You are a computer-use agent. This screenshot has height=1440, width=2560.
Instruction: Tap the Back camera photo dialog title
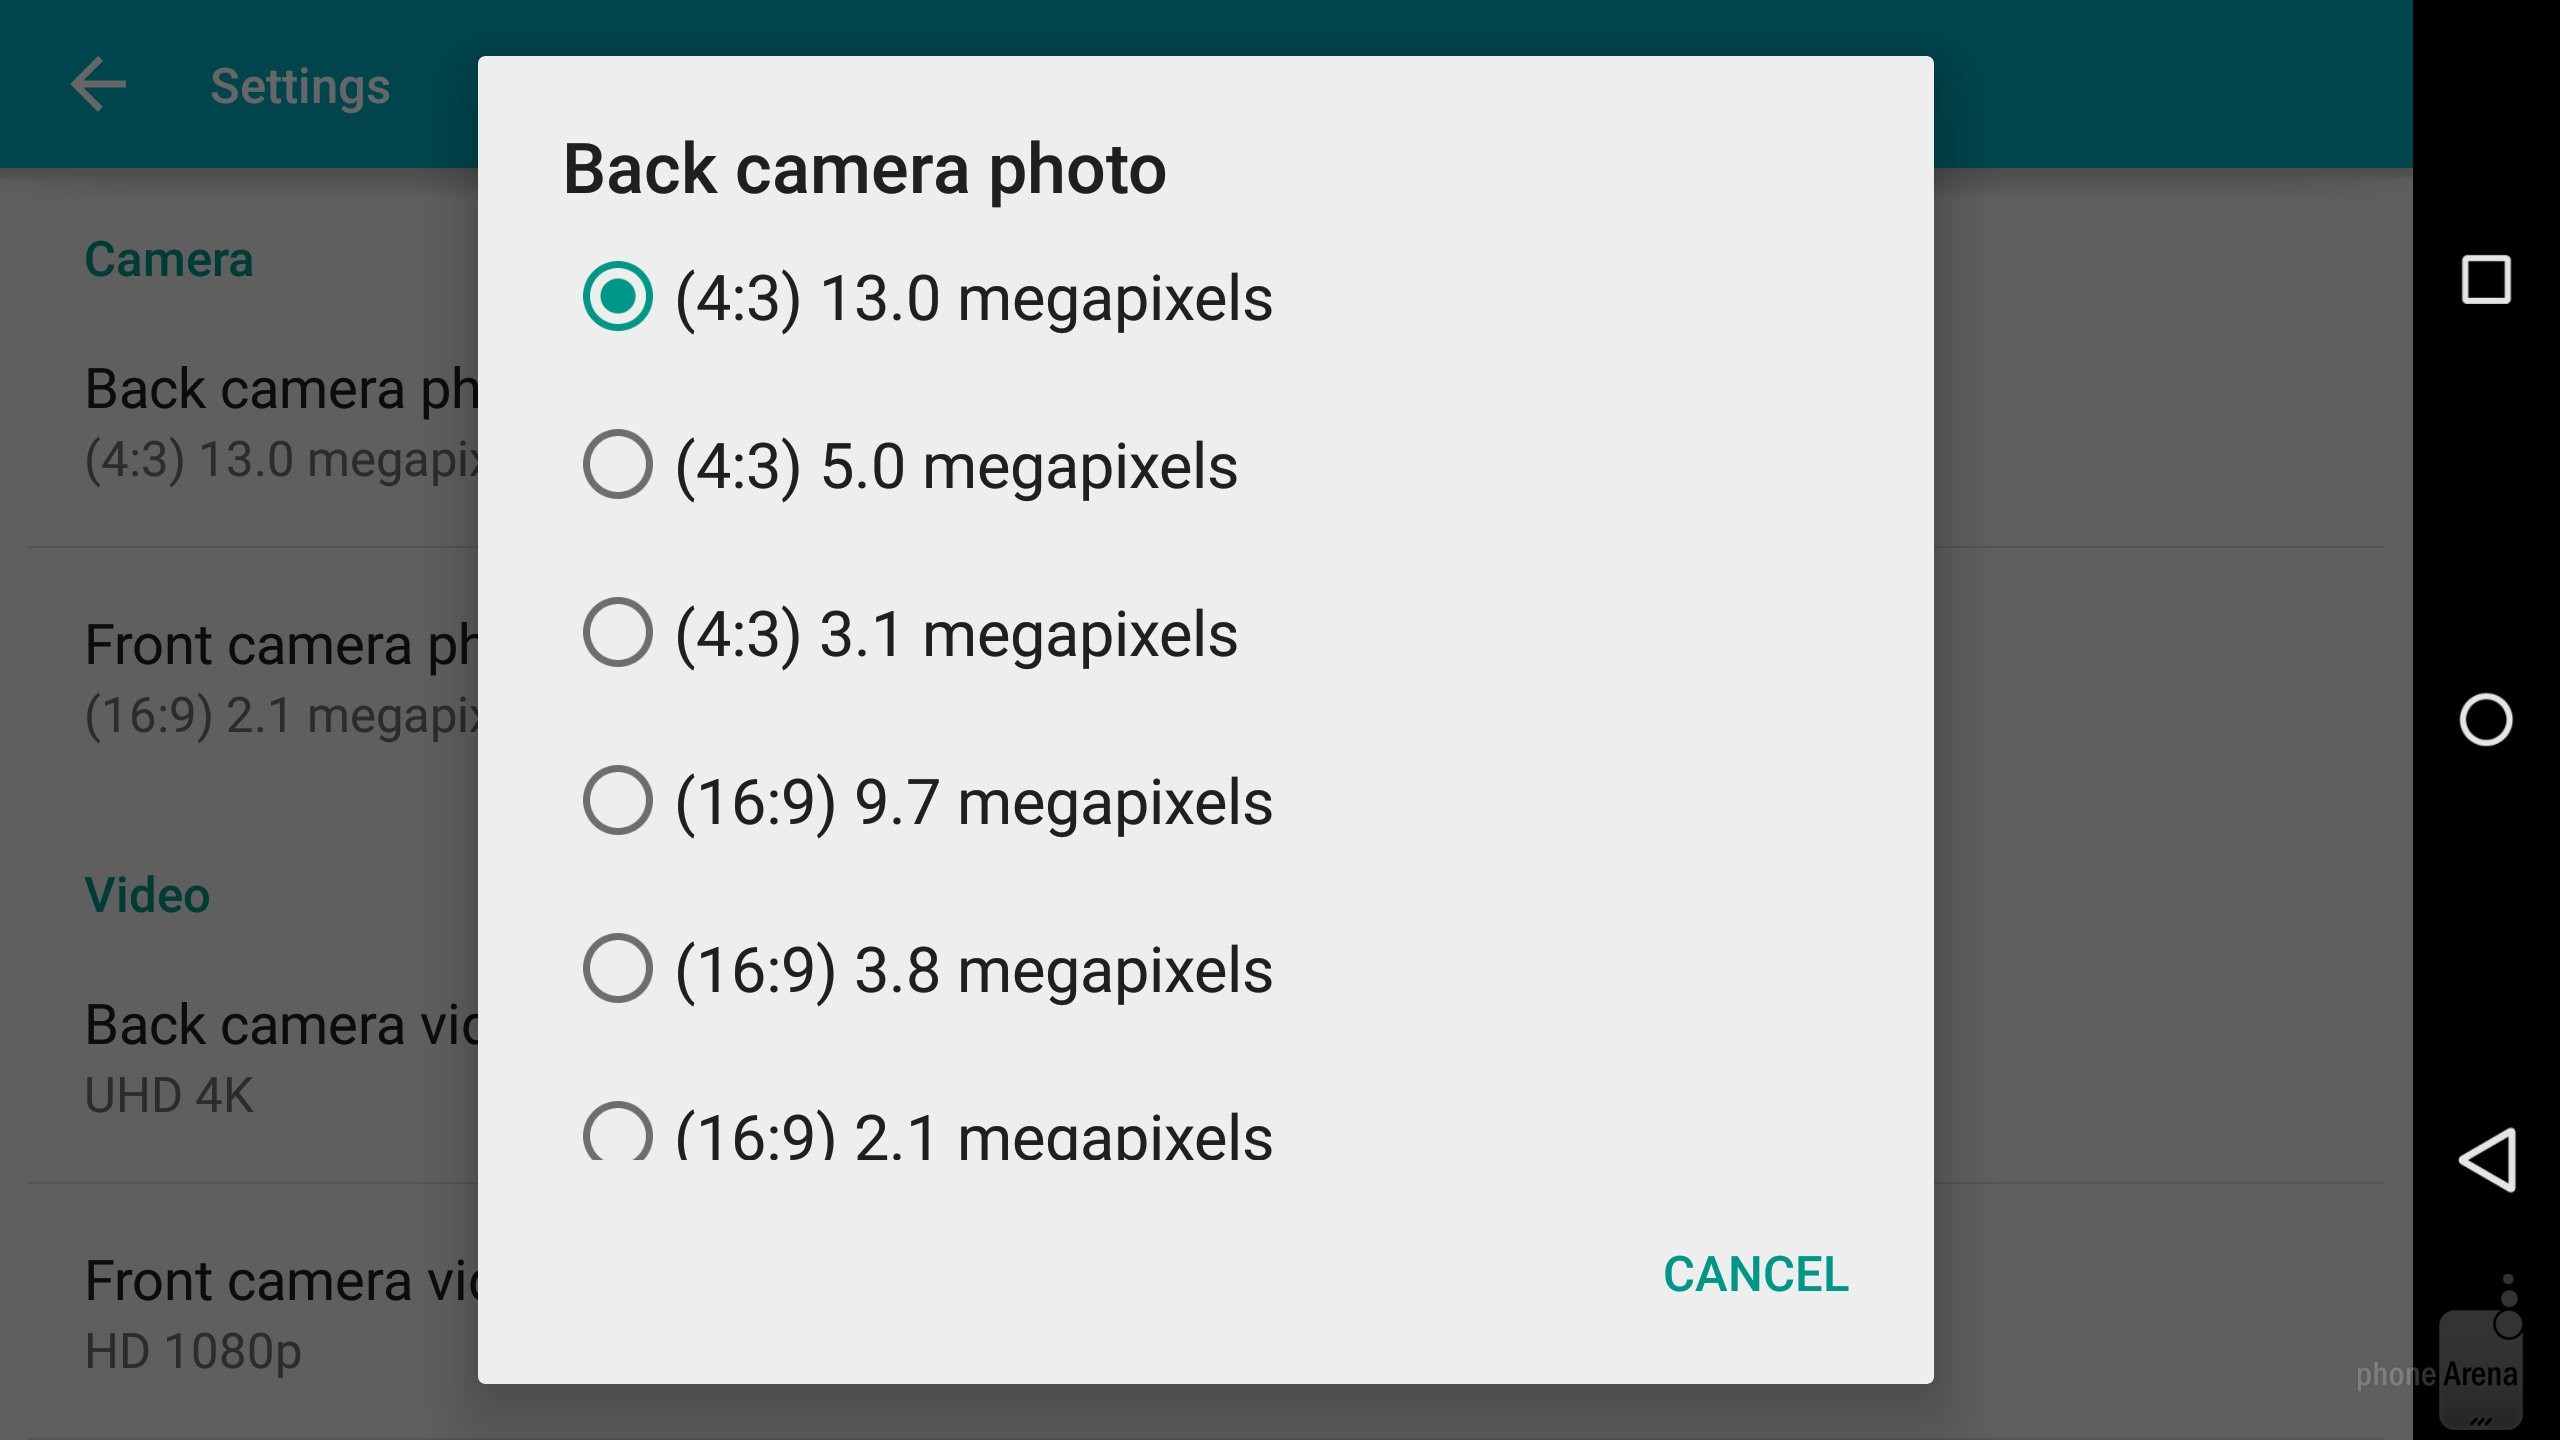point(864,170)
